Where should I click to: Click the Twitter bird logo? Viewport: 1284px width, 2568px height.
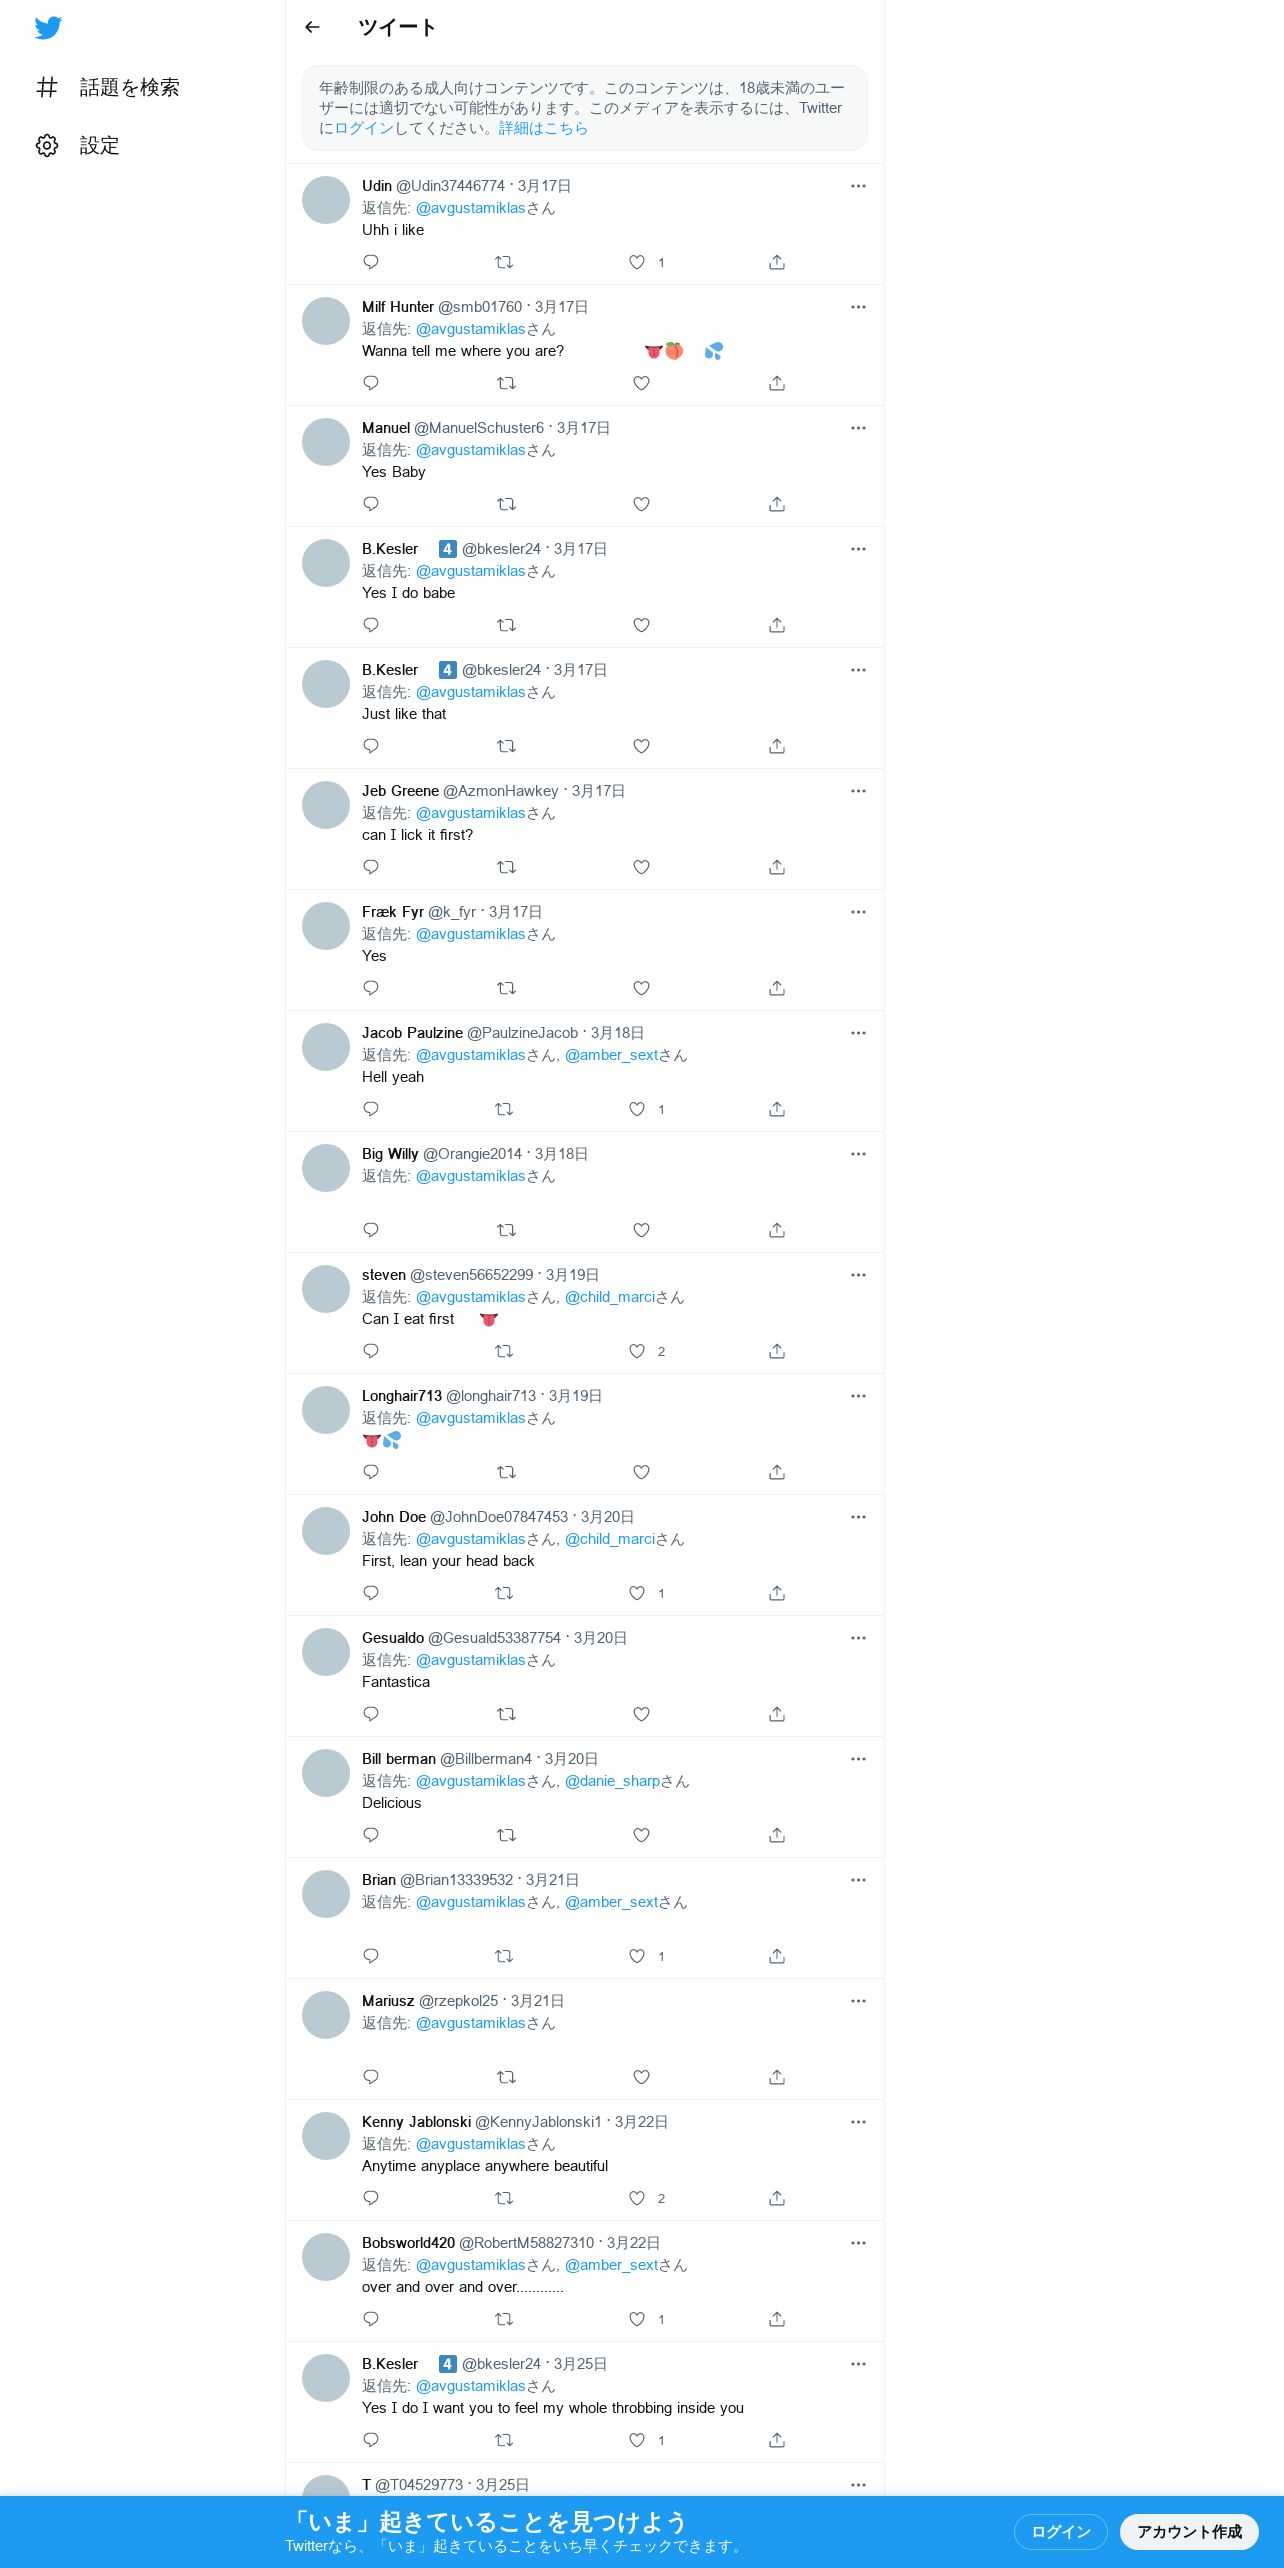click(x=48, y=28)
